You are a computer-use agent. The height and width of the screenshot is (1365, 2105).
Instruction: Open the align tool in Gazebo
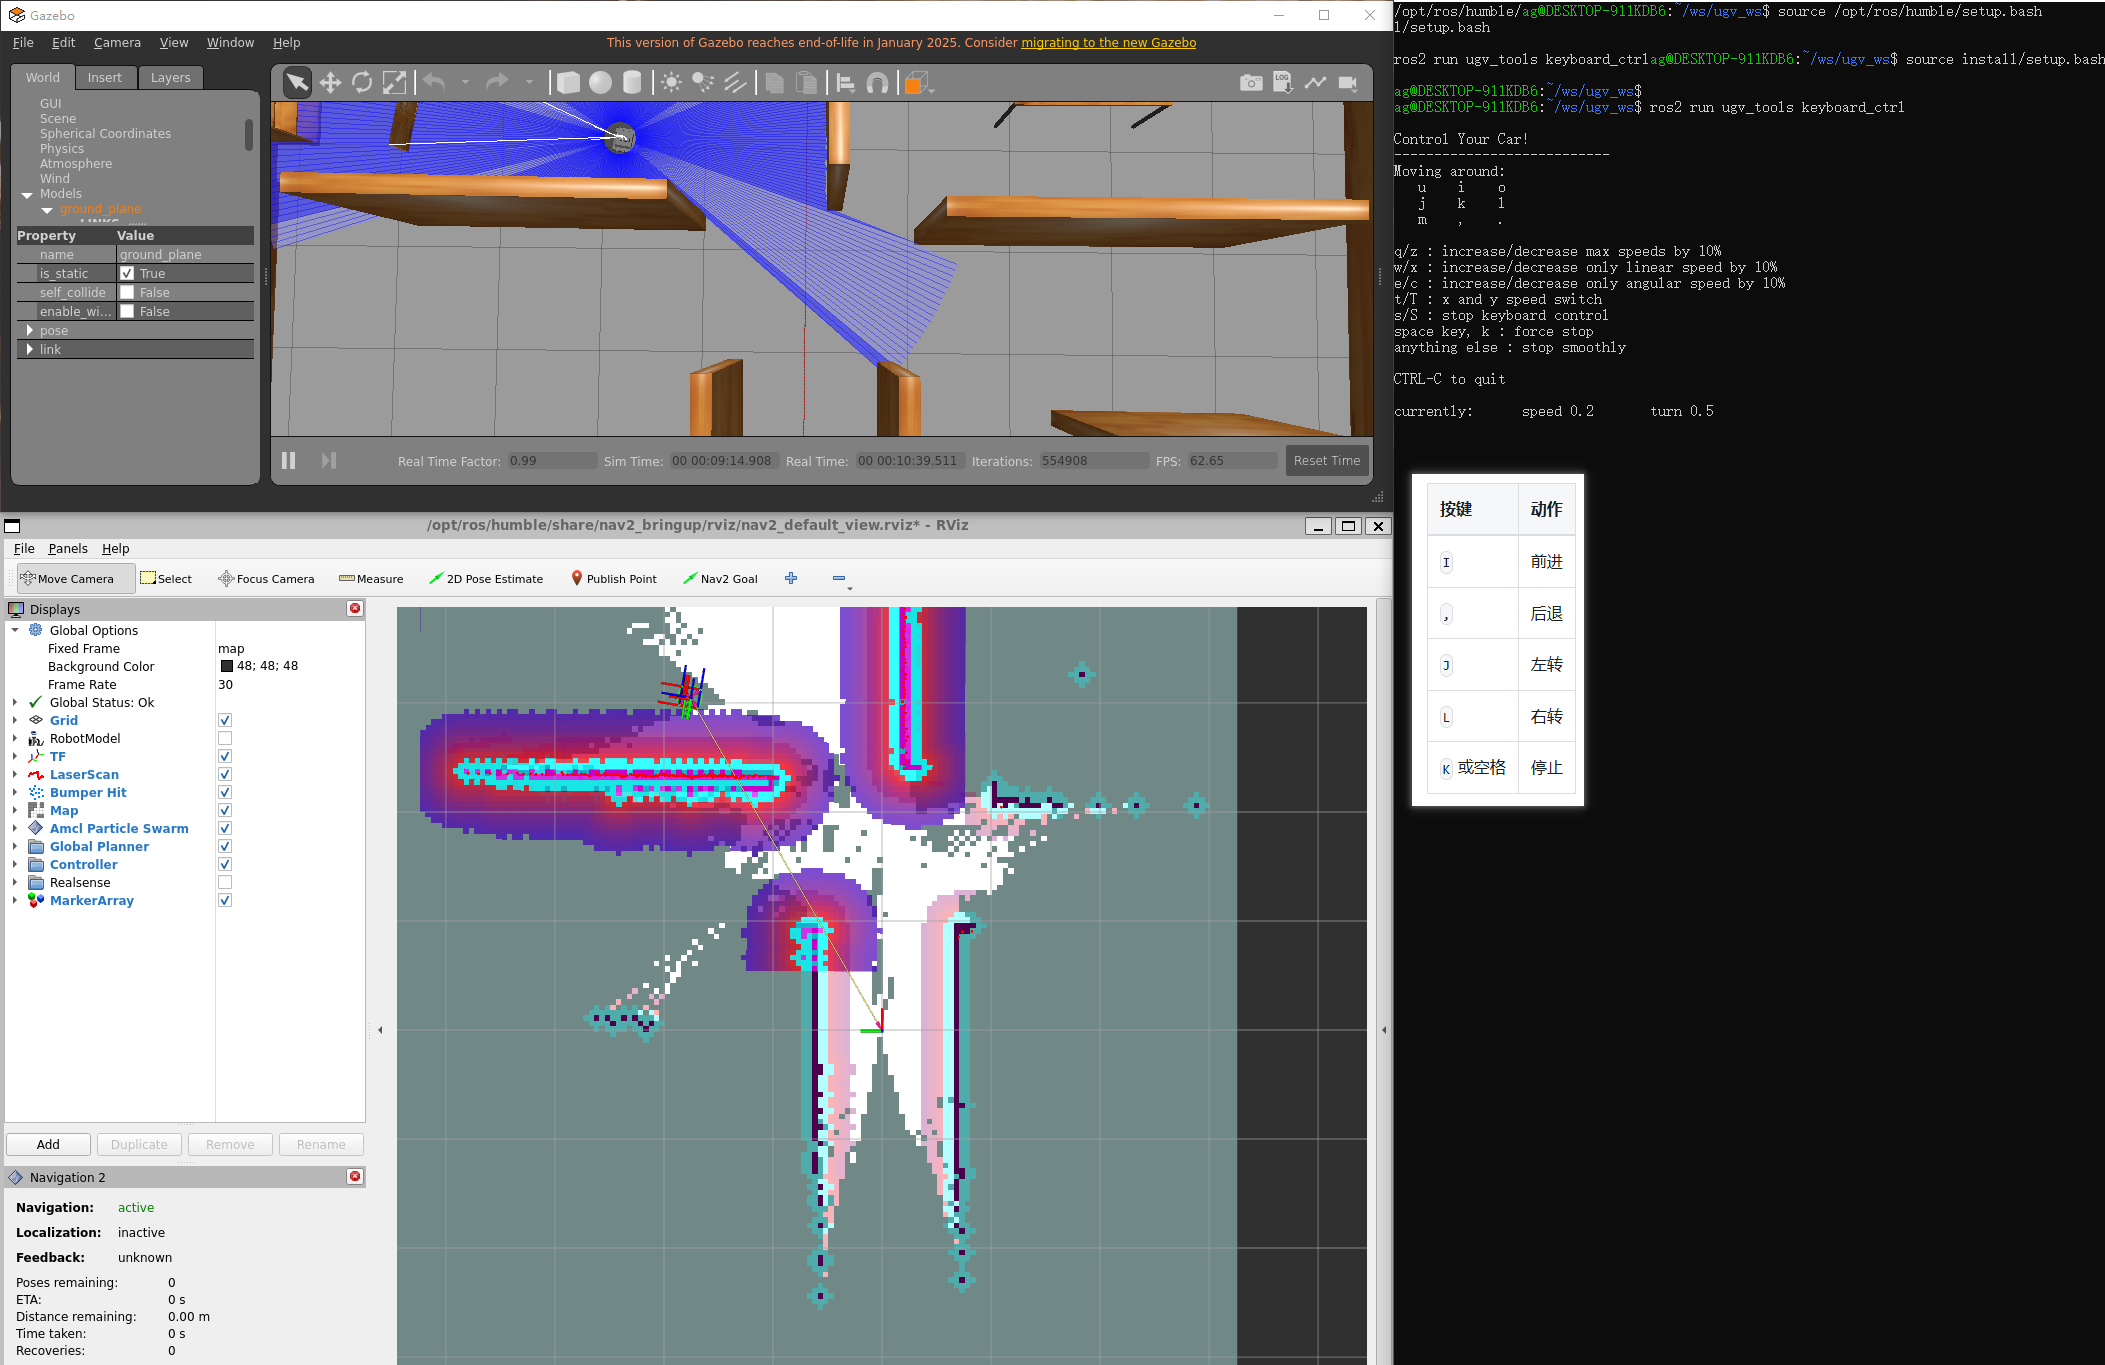tap(846, 83)
